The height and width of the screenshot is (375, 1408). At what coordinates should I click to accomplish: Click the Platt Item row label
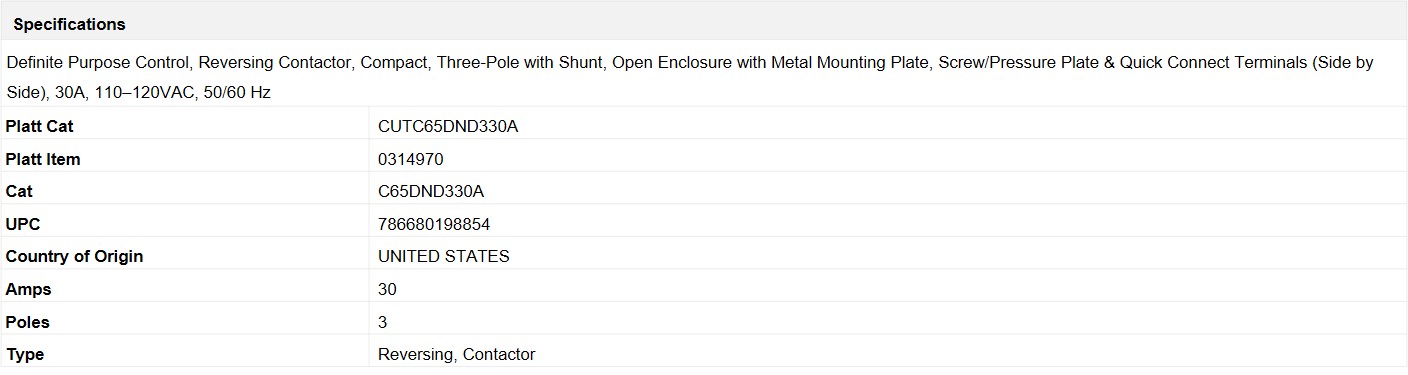tap(43, 159)
